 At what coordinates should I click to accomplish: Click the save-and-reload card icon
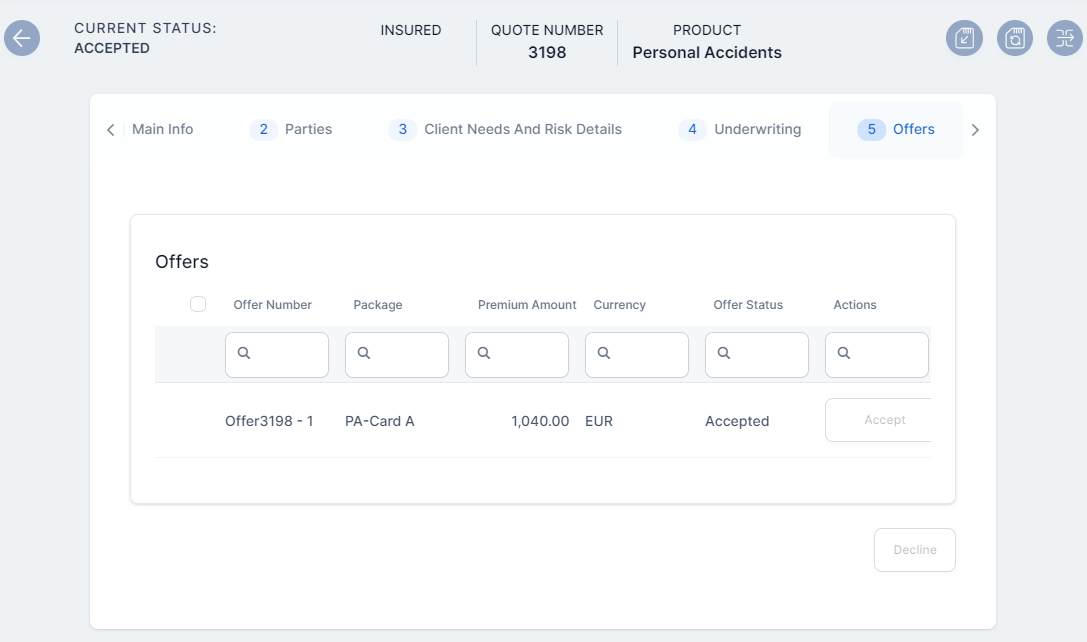coord(1015,39)
